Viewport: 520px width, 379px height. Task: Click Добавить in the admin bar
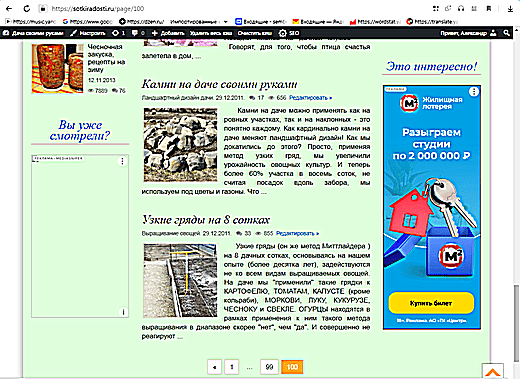(x=168, y=33)
